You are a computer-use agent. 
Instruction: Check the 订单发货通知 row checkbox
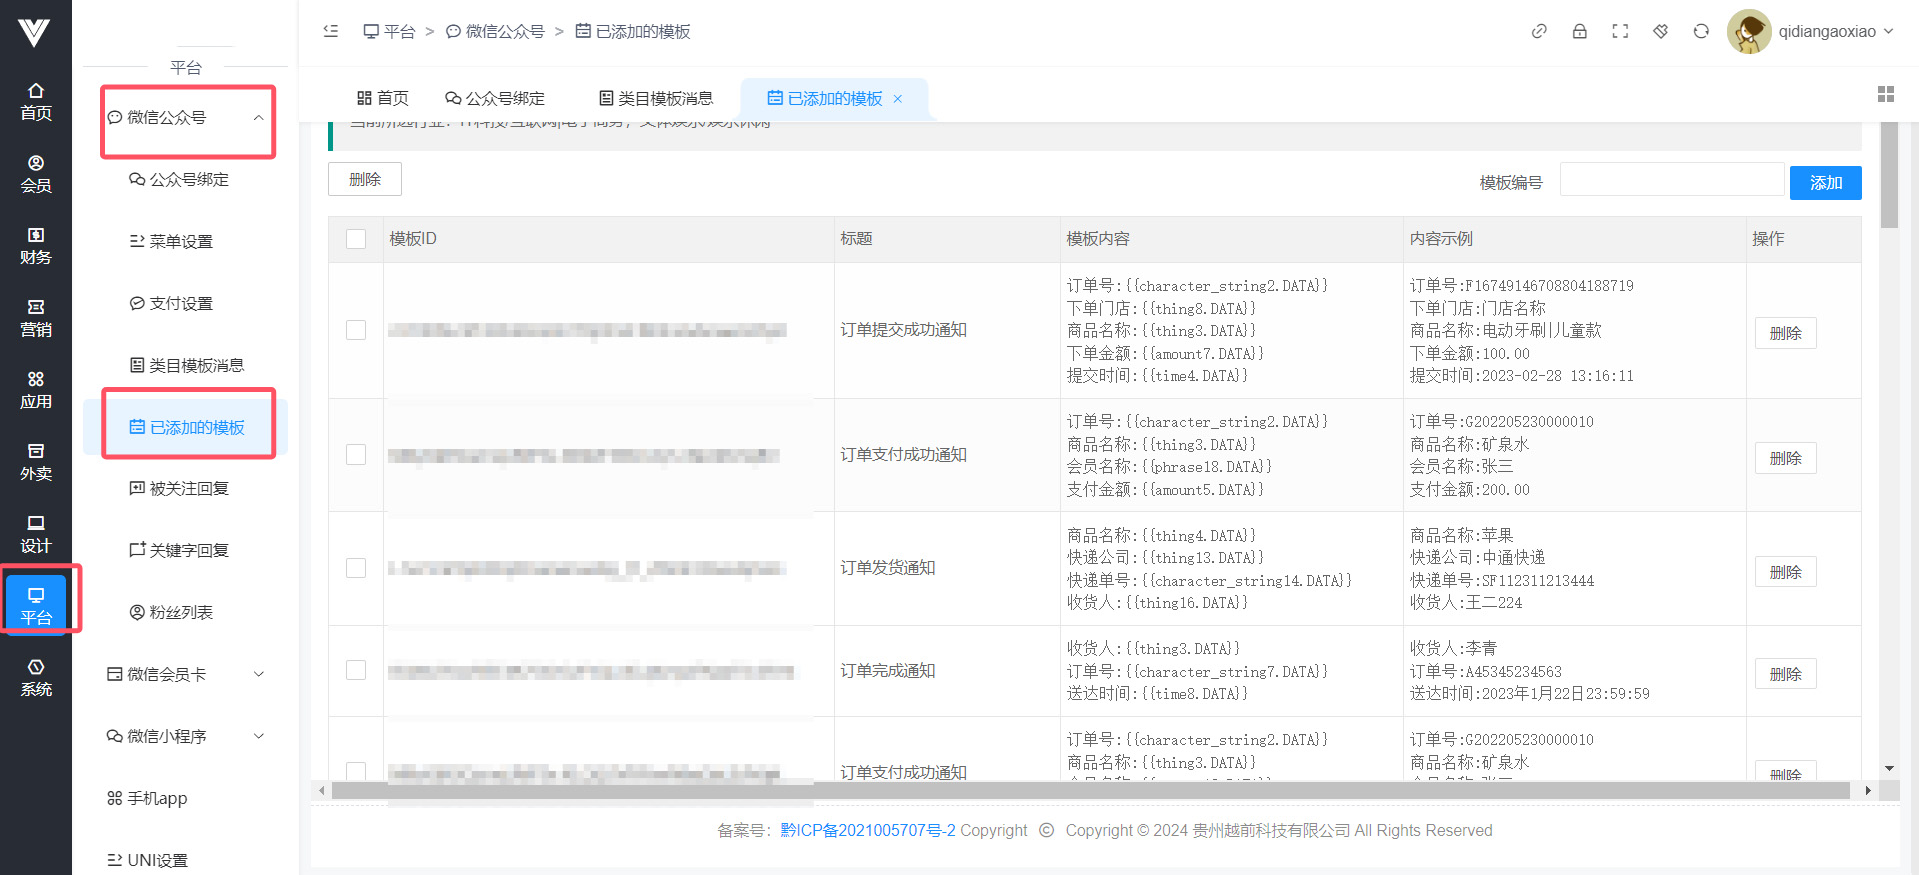(356, 568)
